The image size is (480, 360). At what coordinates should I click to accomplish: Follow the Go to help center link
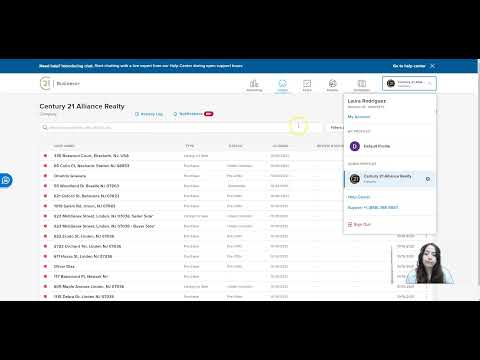409,66
